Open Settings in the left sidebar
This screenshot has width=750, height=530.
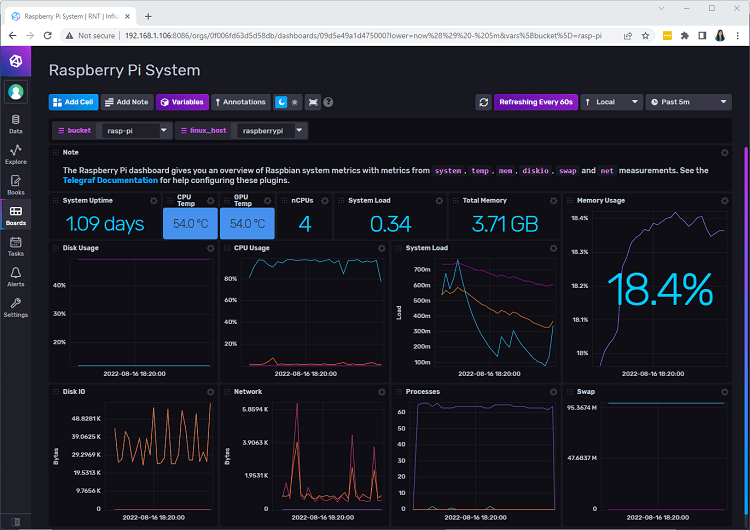pos(15,307)
